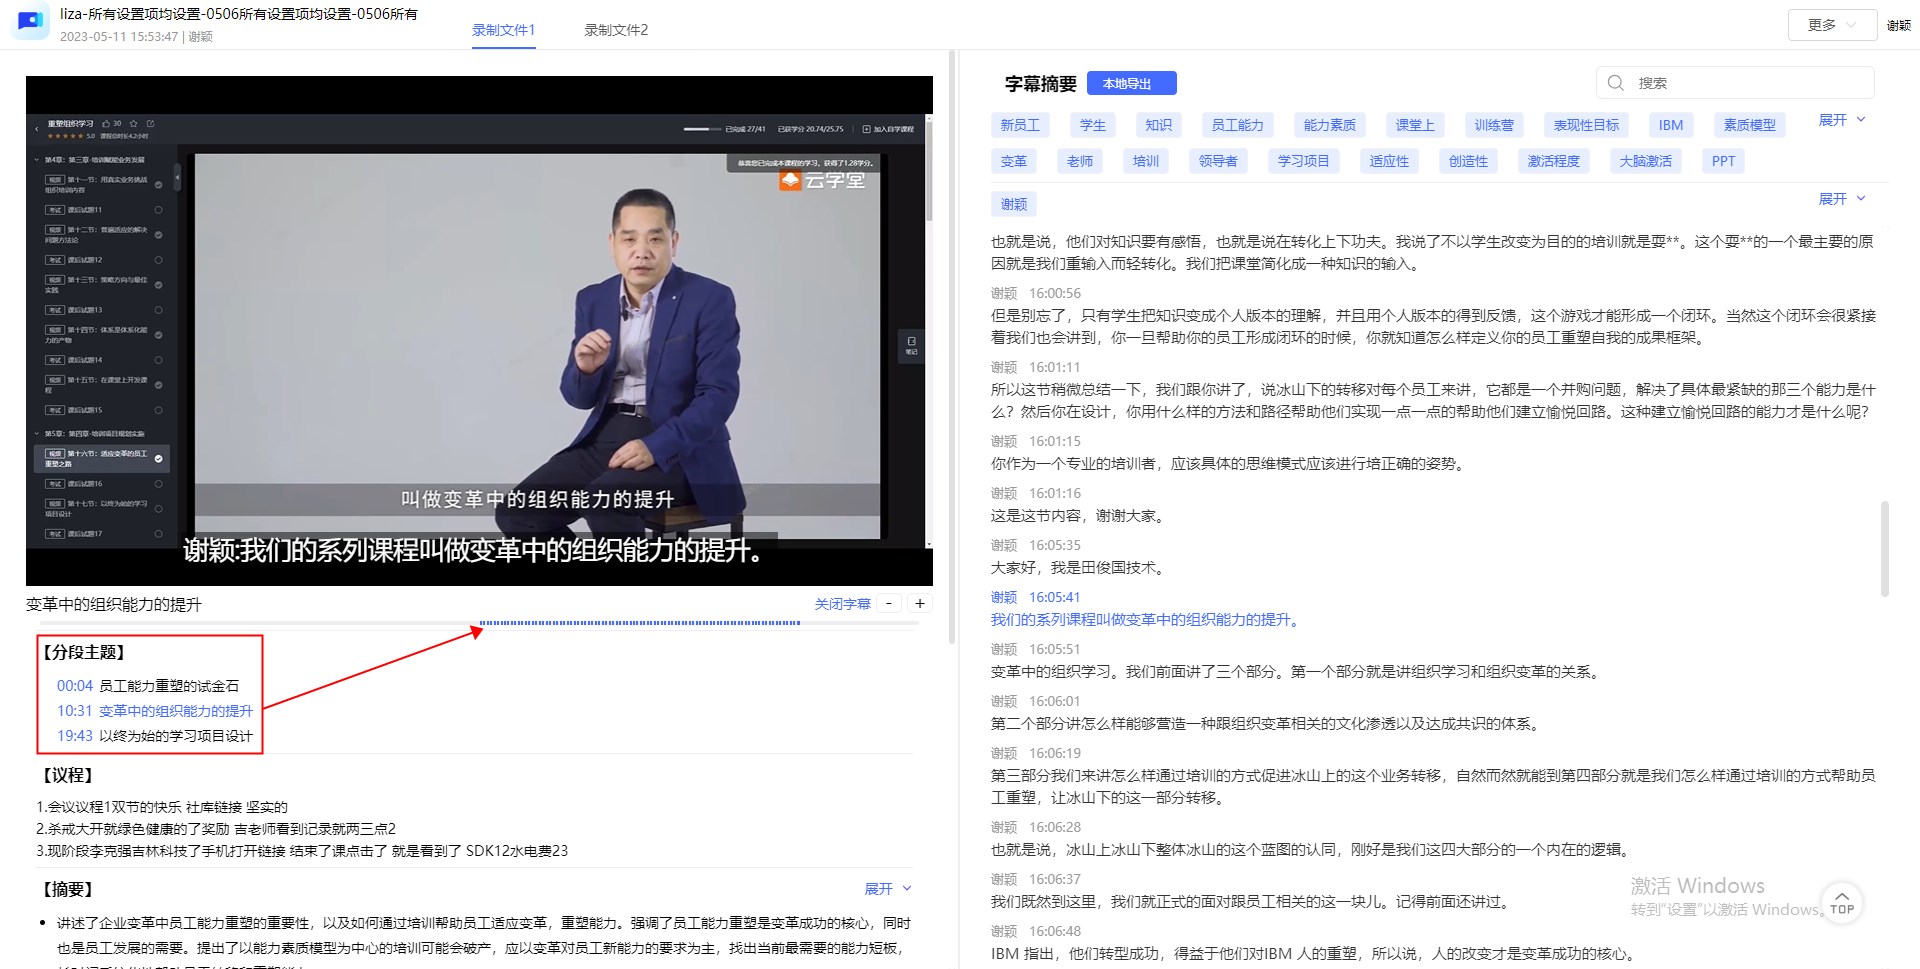Jump to segment 00:04 员工能力重塑的试金石
1920x969 pixels.
148,686
